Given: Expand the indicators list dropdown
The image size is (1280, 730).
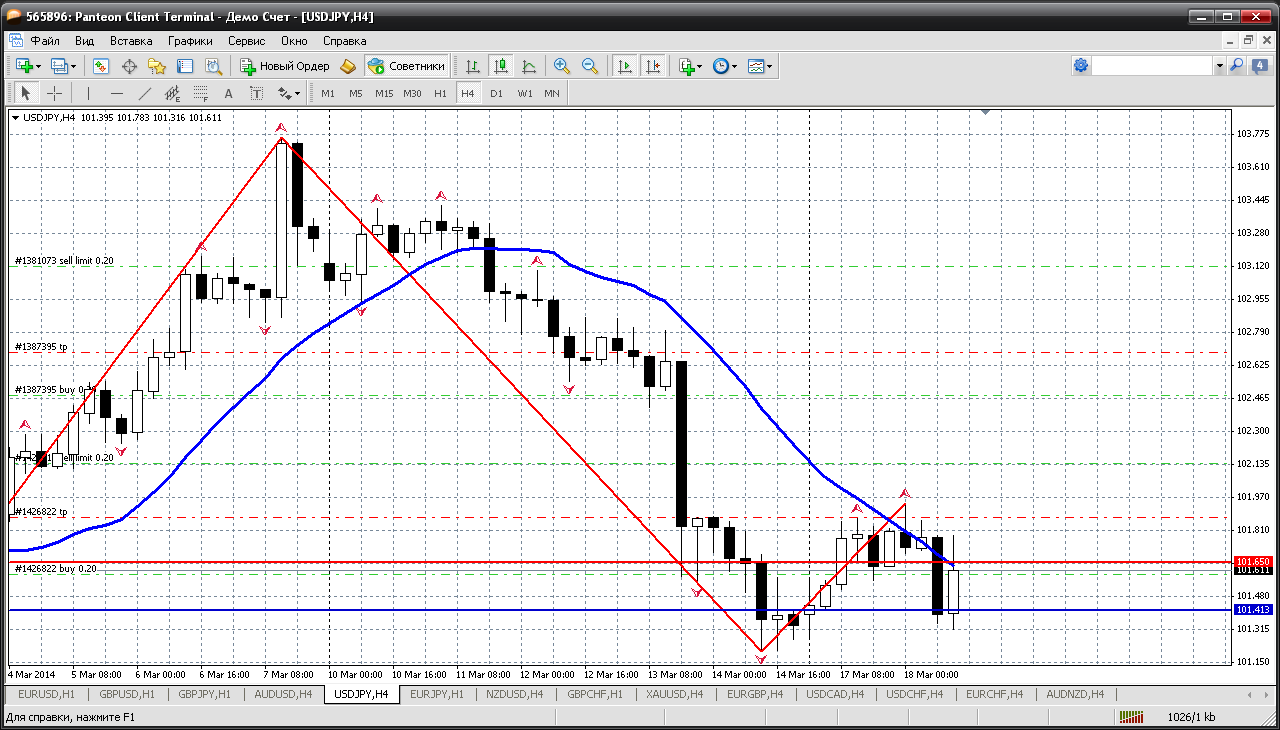Looking at the screenshot, I should pyautogui.click(x=699, y=67).
